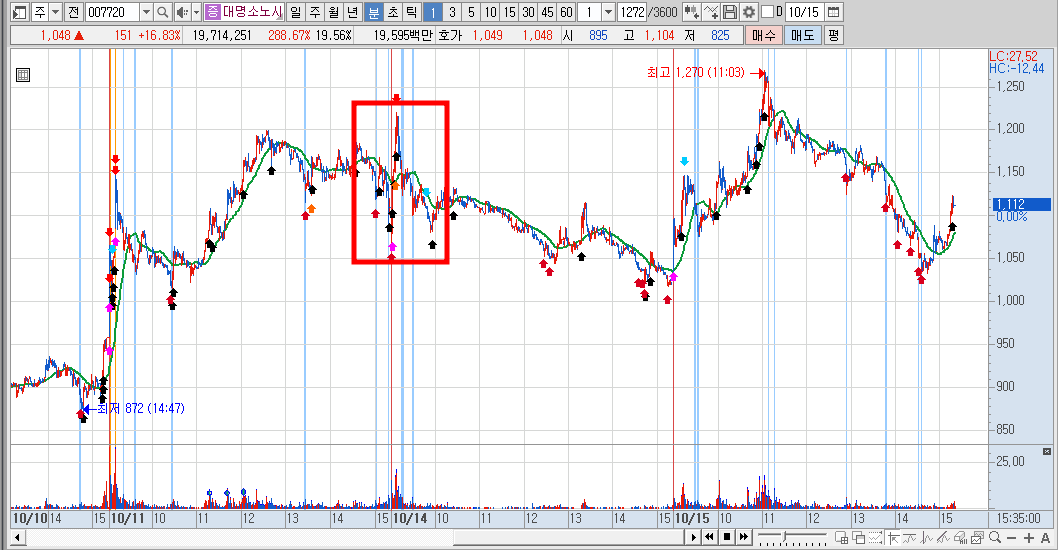Click the eraser tool in bottom toolbar
Viewport: 1058px width, 550px height.
click(959, 537)
